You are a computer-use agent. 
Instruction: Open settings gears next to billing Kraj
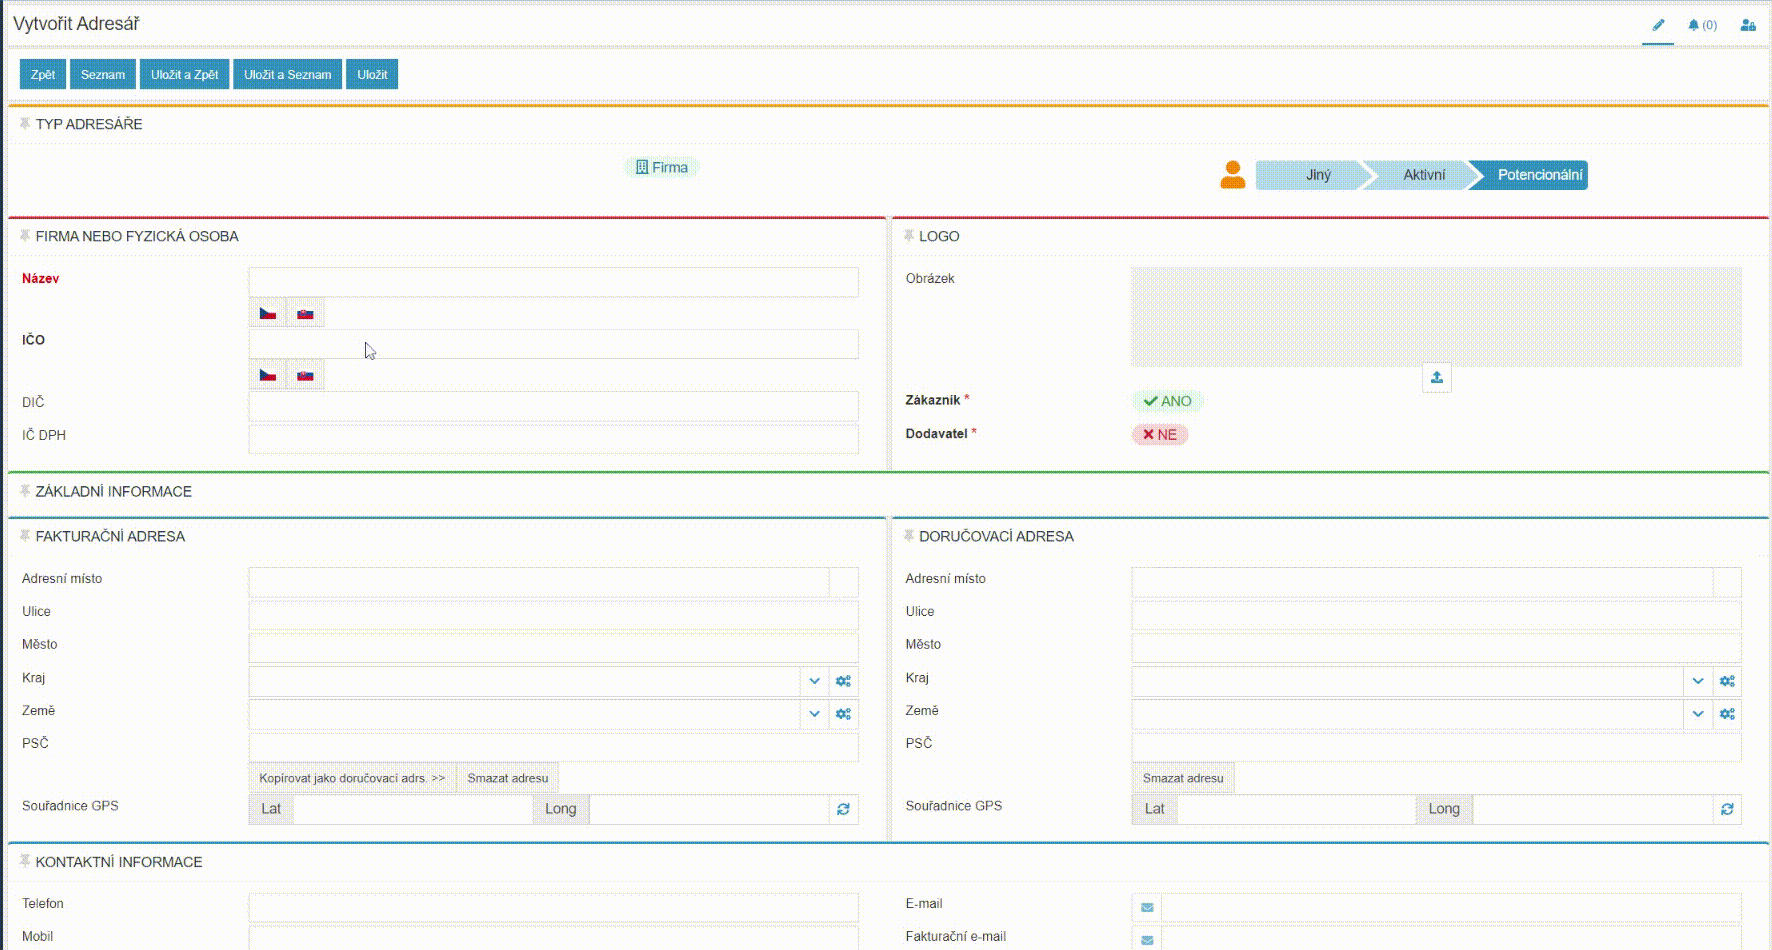[843, 681]
